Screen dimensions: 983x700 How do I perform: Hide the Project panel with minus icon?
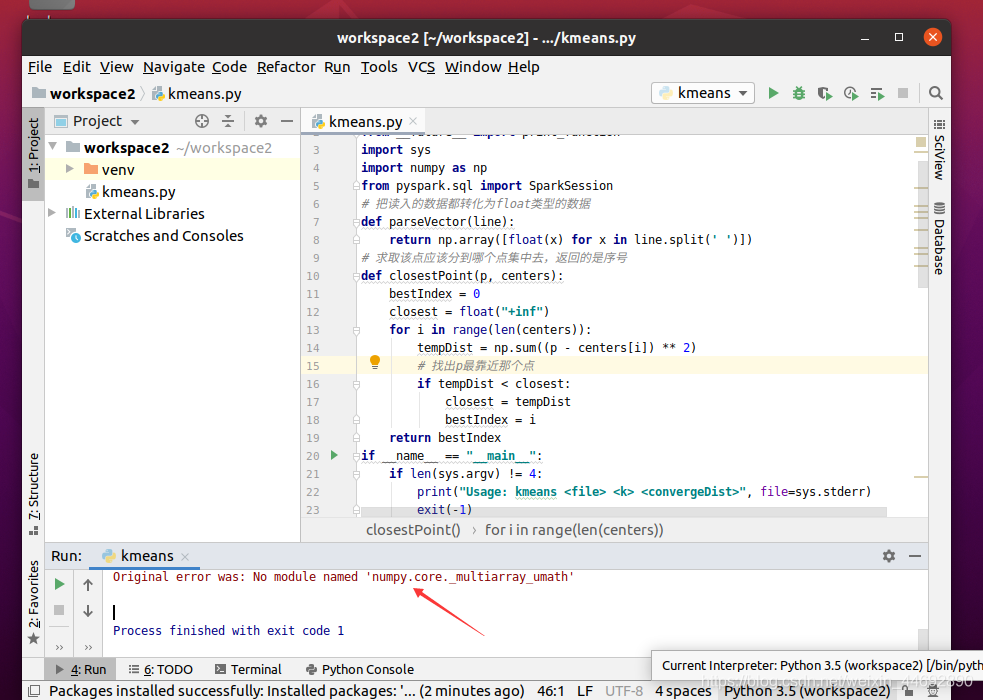click(x=286, y=121)
